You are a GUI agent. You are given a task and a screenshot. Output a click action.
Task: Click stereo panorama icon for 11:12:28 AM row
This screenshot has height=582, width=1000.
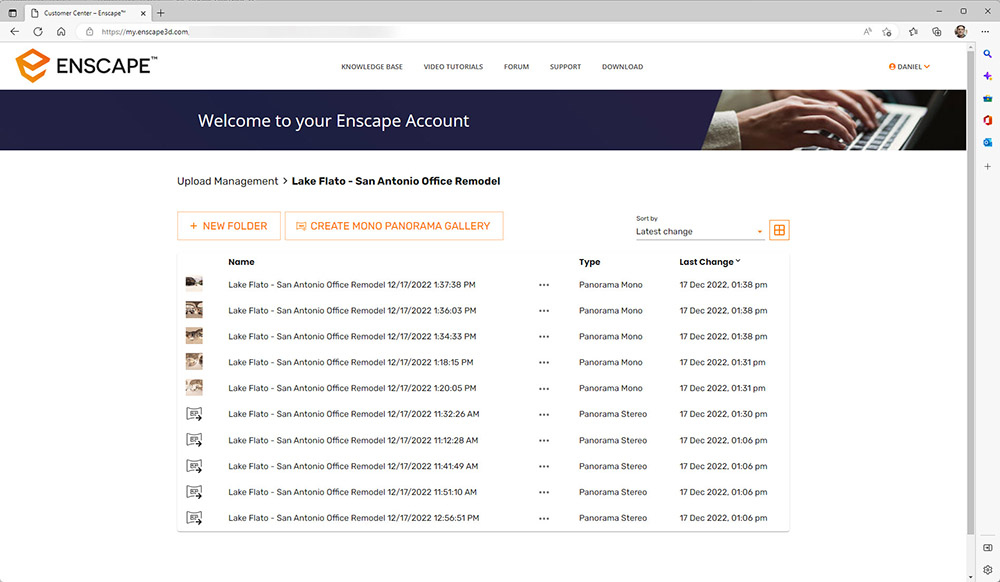click(194, 440)
